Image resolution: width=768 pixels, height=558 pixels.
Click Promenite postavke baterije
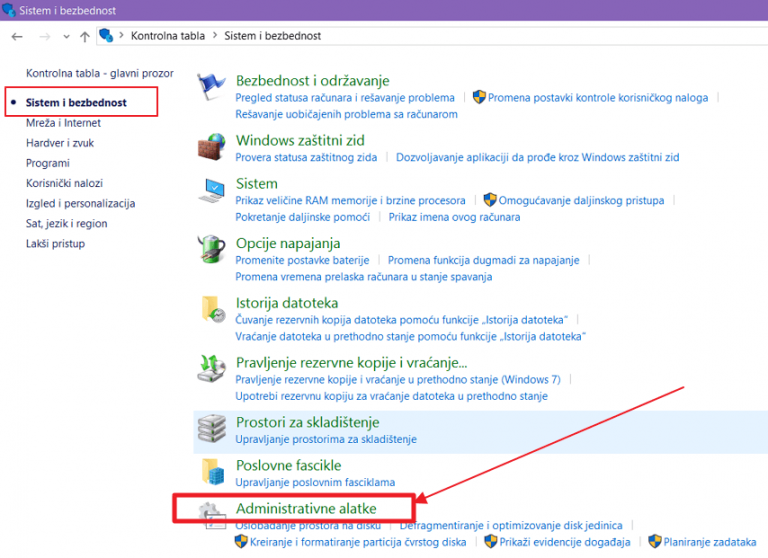coord(302,260)
